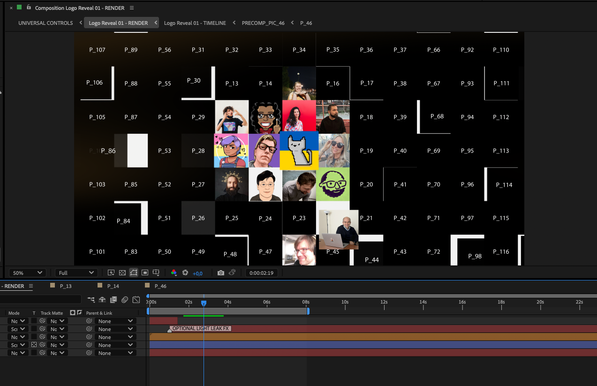Check preserve transparency on the orange layer row
Image resolution: width=597 pixels, height=386 pixels.
(34, 337)
